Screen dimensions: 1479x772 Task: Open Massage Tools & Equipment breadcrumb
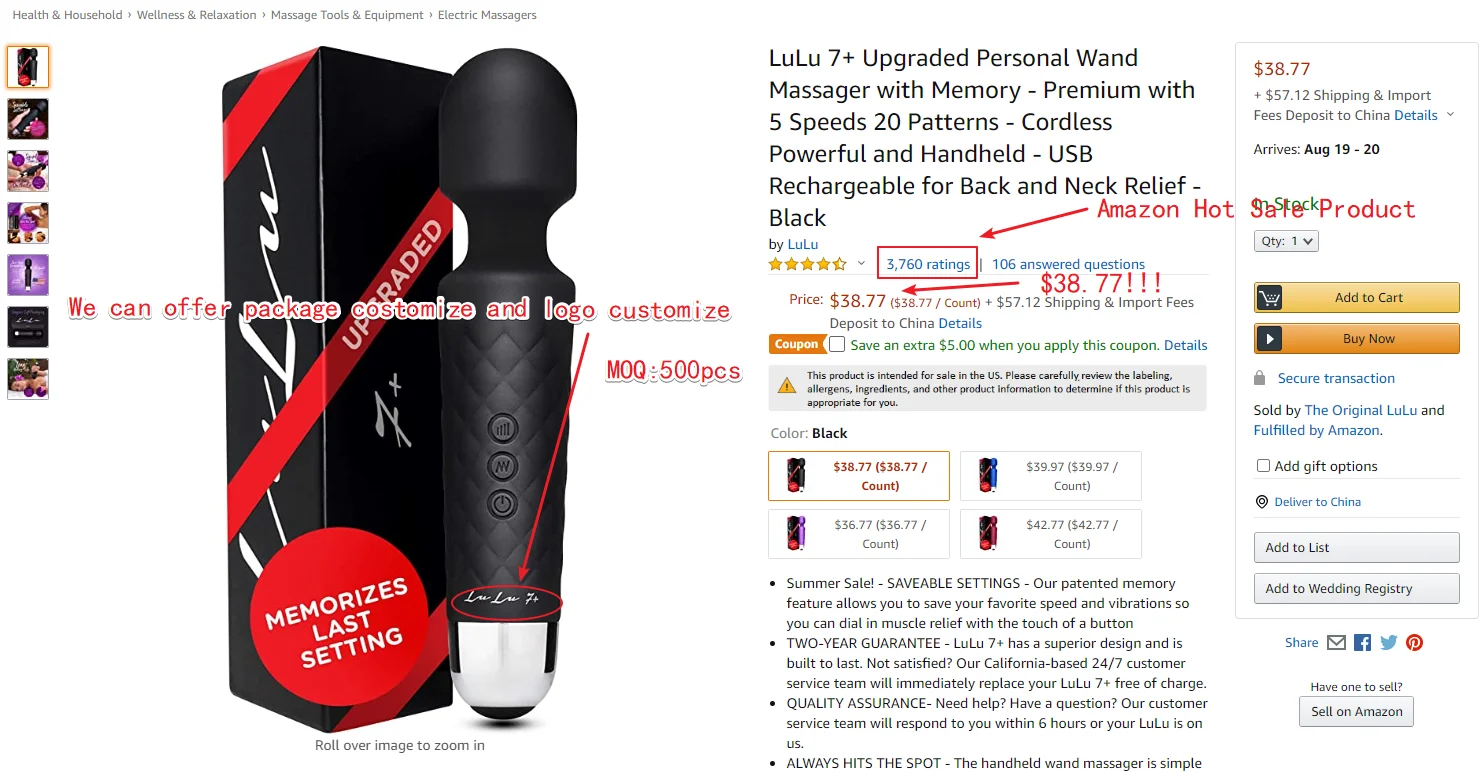click(x=348, y=15)
